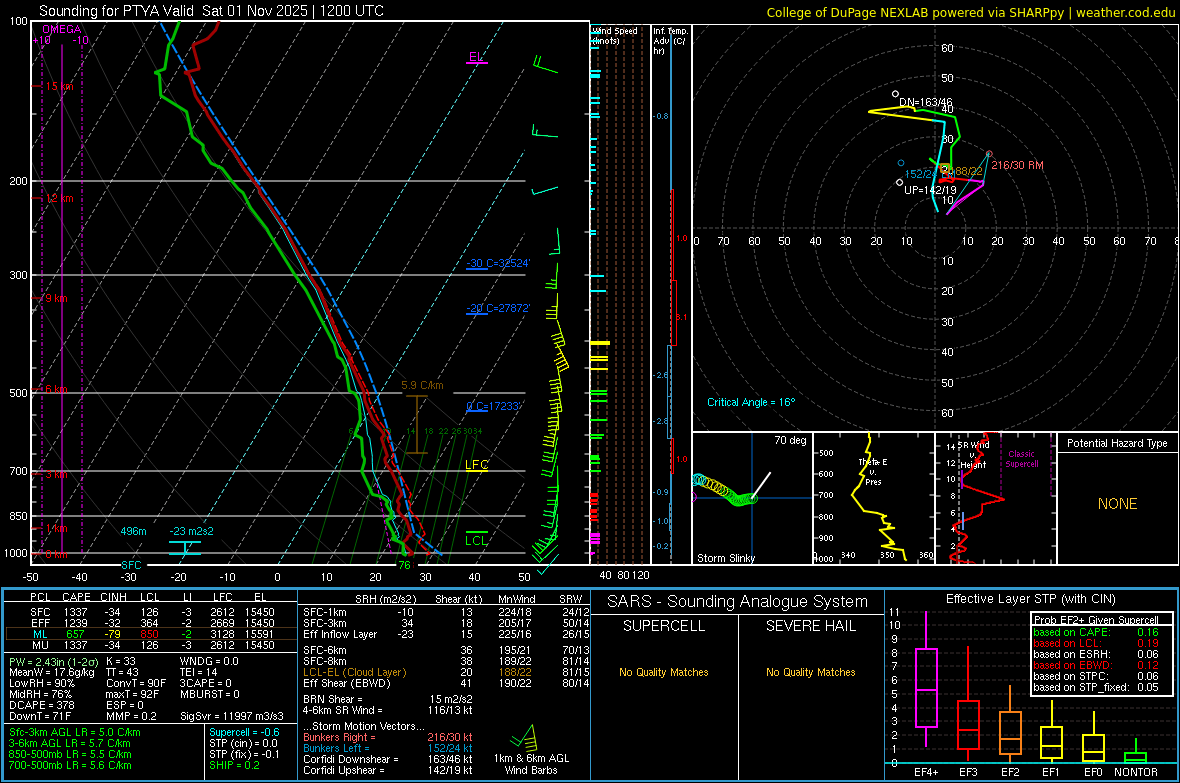Select the MU parcel row in the table
Screen dimensions: 1180x783
coord(151,645)
